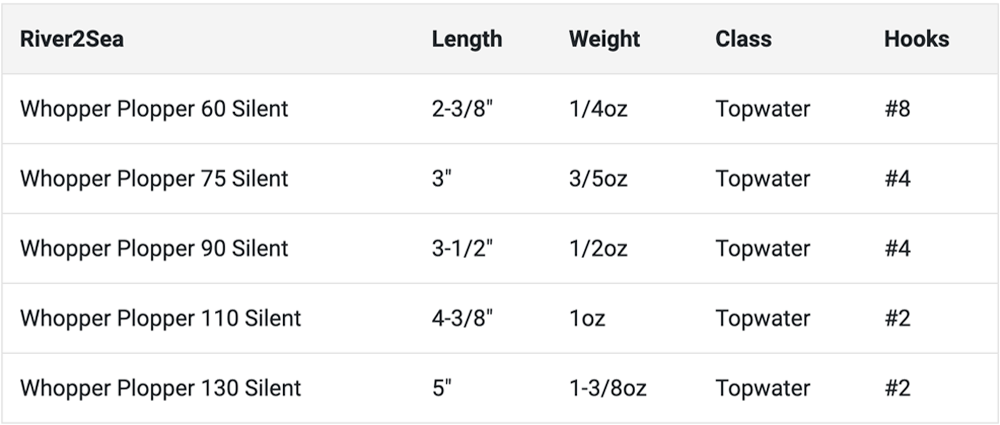This screenshot has width=1000, height=425.
Task: Click the River2Sea column header
Action: [x=72, y=39]
